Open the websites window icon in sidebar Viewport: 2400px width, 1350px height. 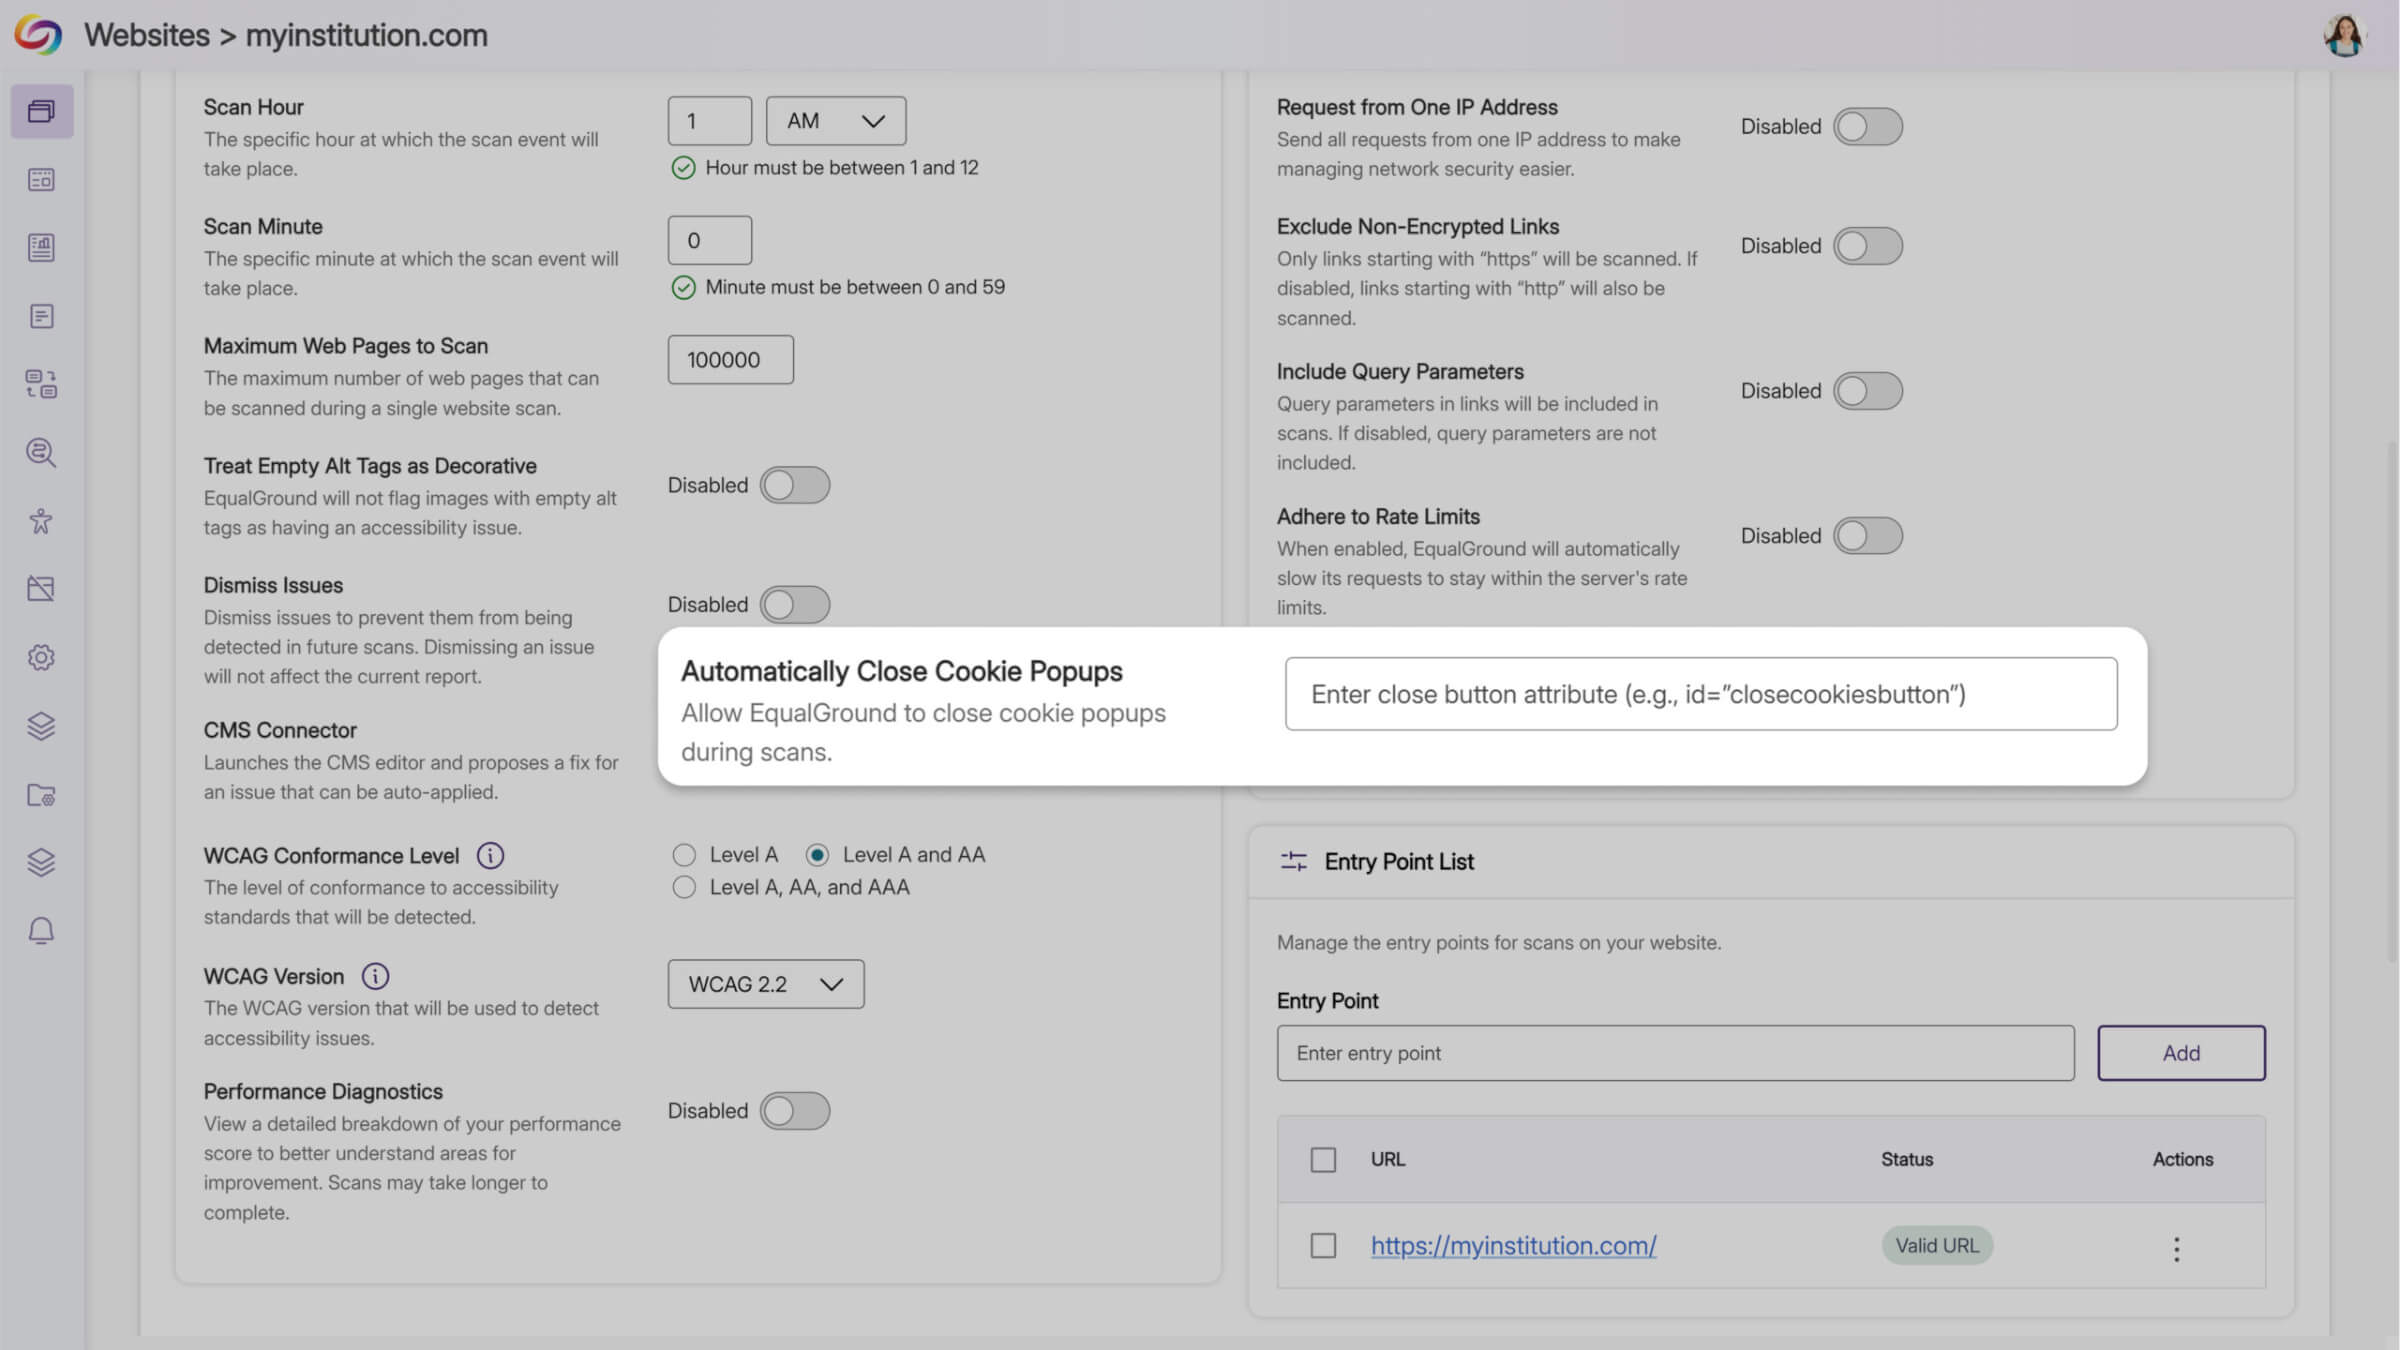pos(41,111)
